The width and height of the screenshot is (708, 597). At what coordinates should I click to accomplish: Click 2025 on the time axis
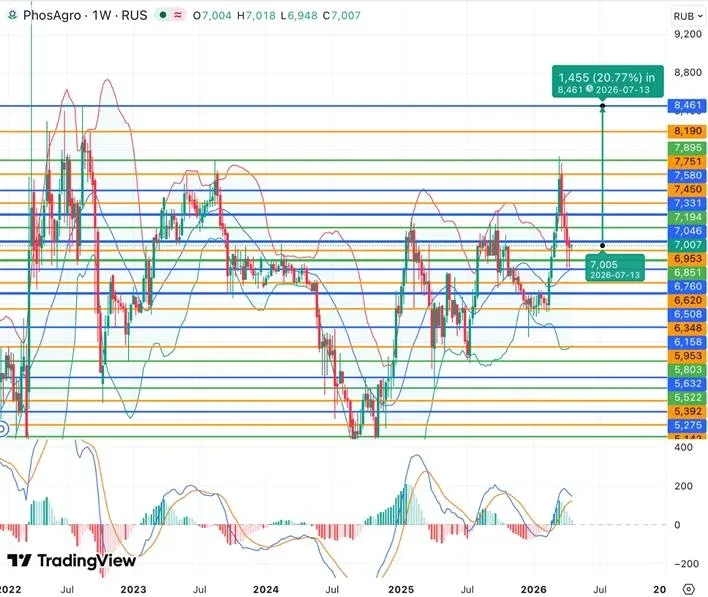point(400,590)
